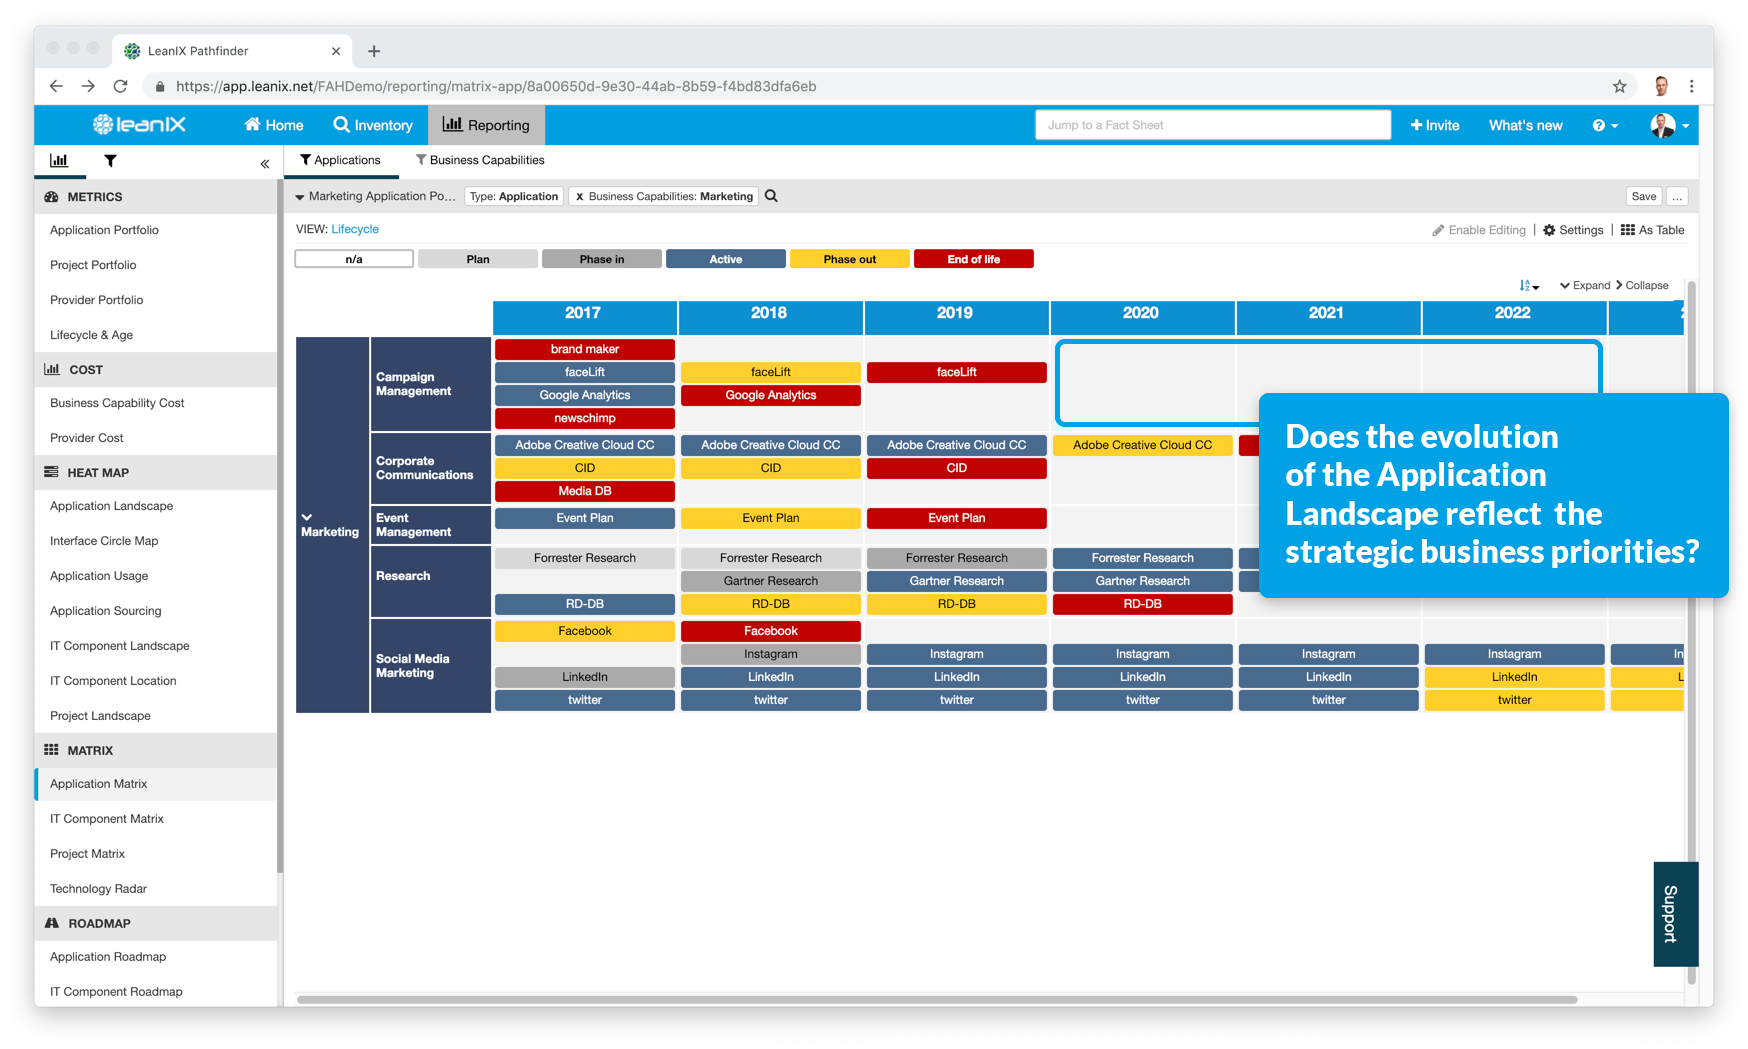Open the filter panel icon in sidebar
Image resolution: width=1748 pixels, height=1049 pixels.
point(110,161)
